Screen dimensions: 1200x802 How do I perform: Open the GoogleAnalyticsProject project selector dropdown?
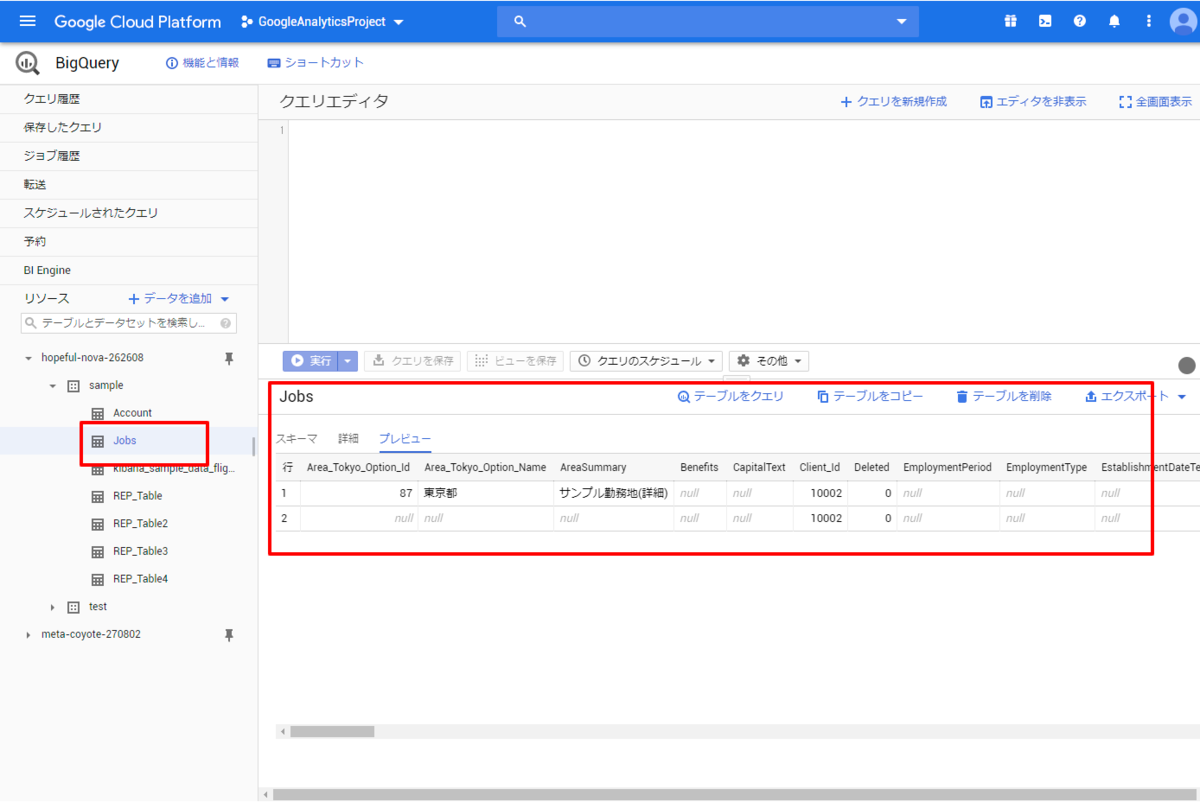click(322, 21)
